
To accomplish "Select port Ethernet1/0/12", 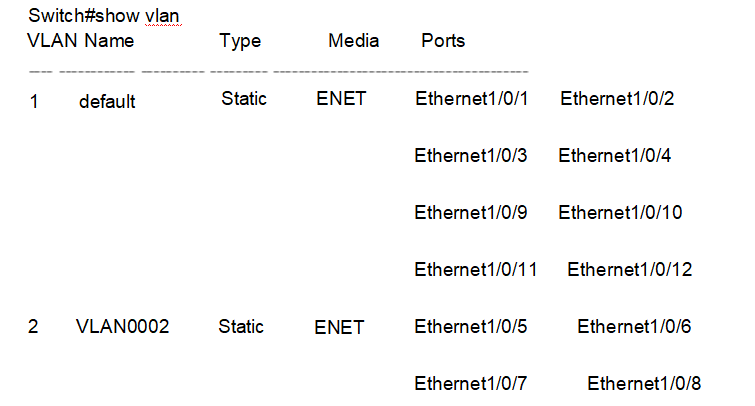I will tap(630, 269).
